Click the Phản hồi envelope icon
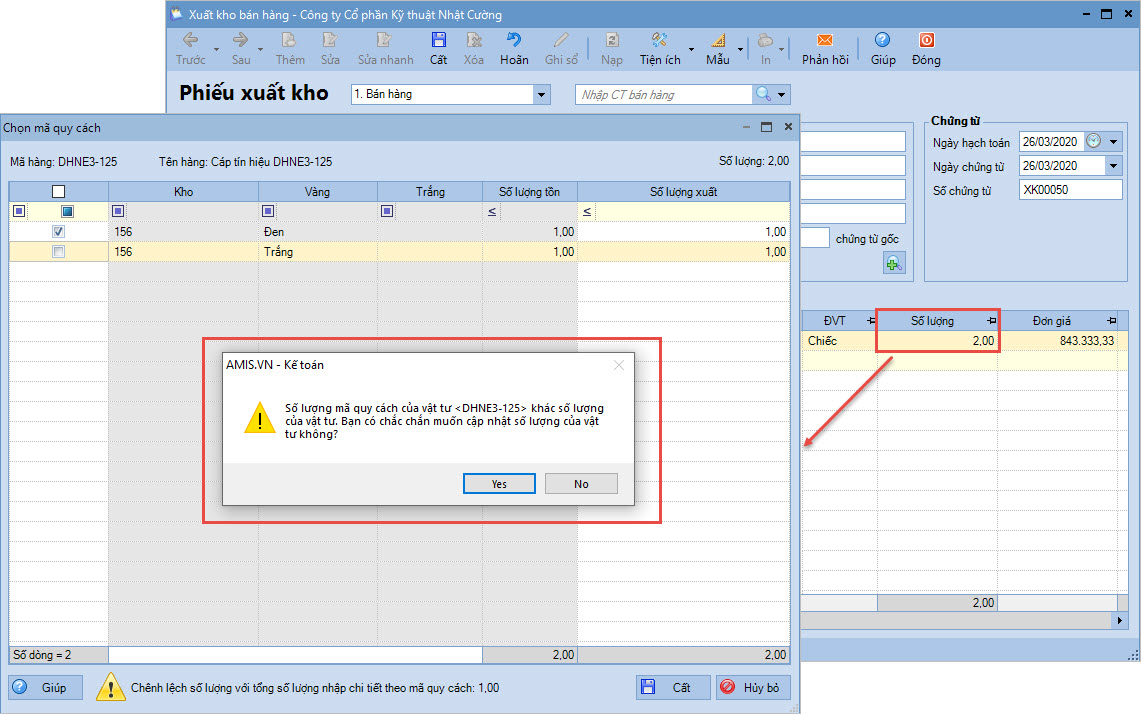The height and width of the screenshot is (715, 1141). 825,42
